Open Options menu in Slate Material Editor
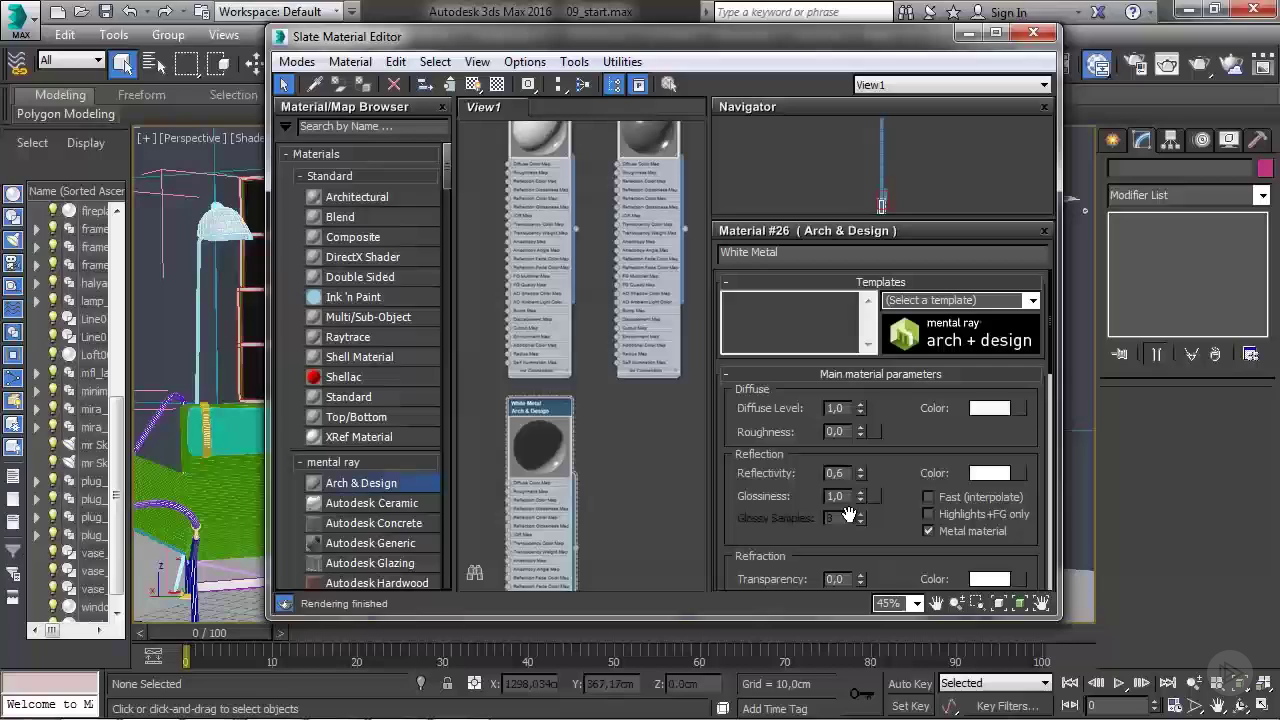Viewport: 1280px width, 720px height. coord(525,62)
